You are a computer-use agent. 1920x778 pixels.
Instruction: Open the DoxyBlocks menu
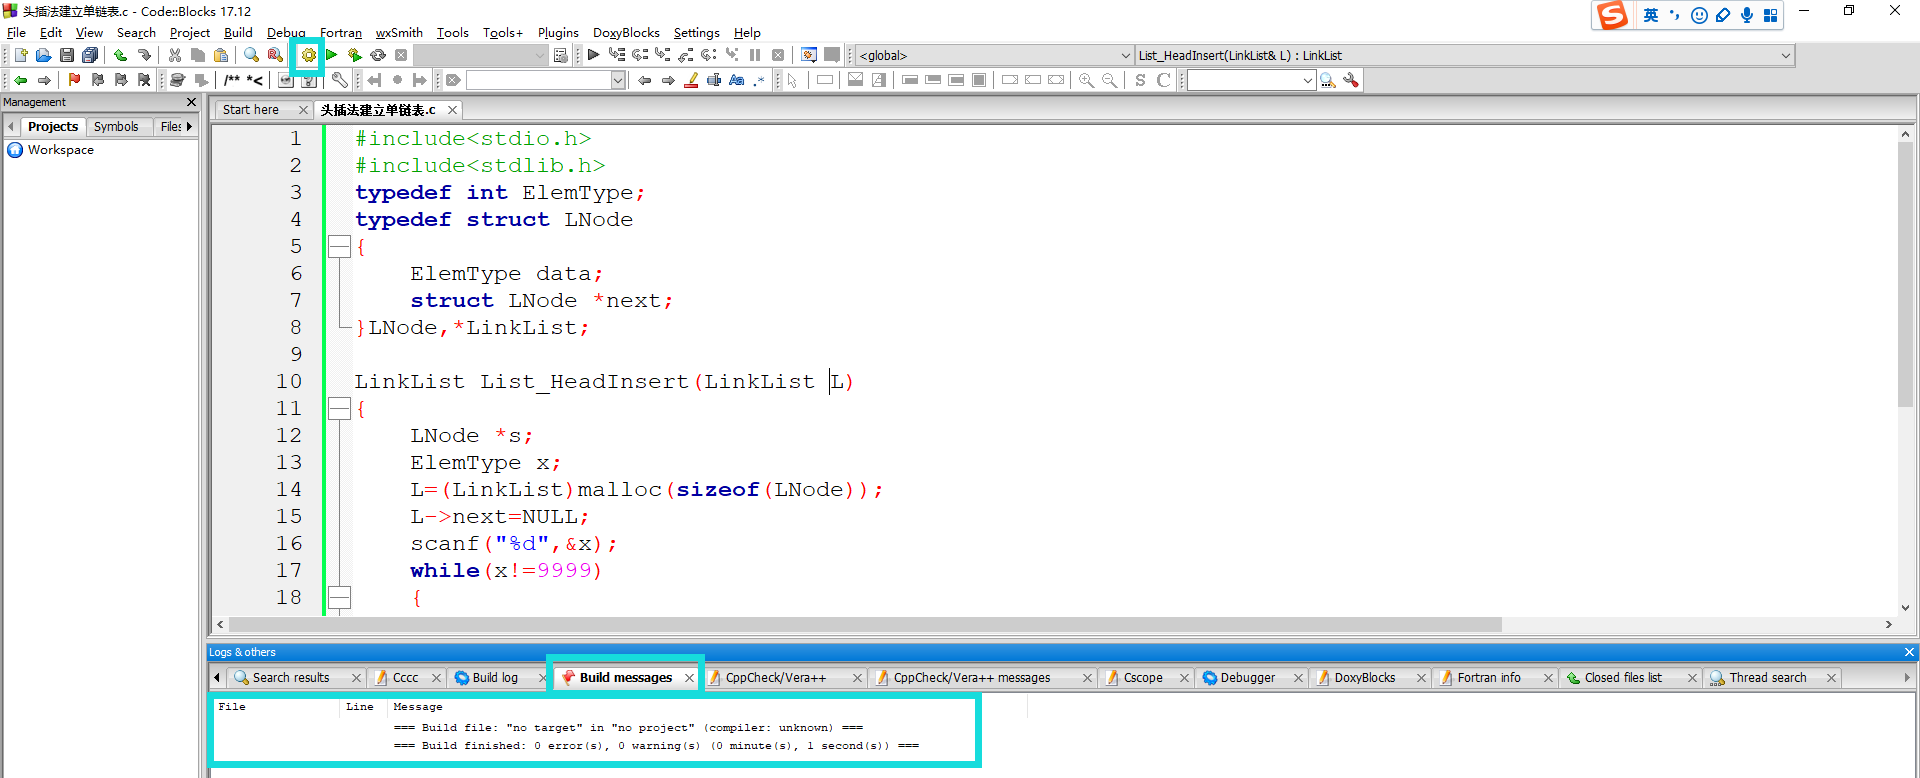tap(626, 32)
